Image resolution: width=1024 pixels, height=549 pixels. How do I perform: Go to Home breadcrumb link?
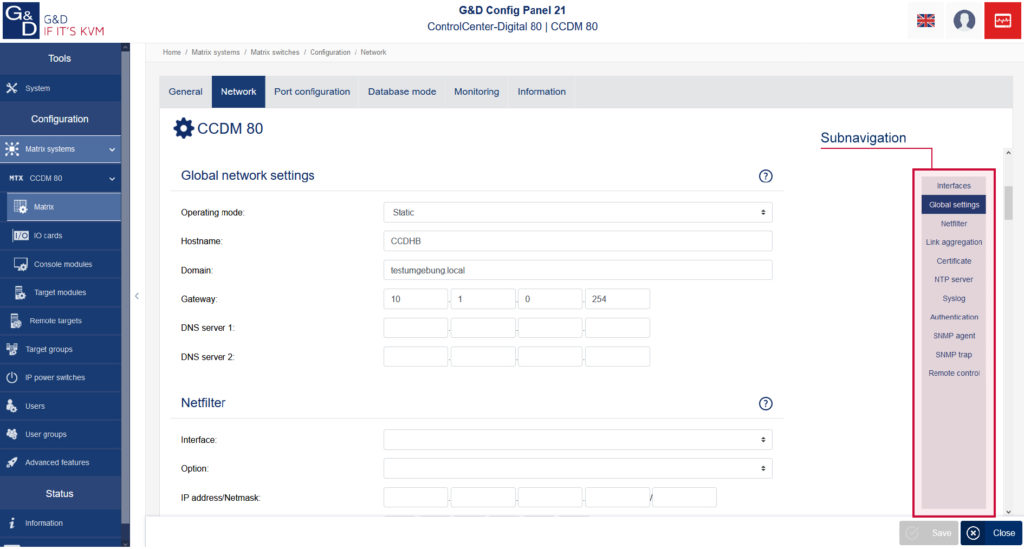pyautogui.click(x=172, y=52)
